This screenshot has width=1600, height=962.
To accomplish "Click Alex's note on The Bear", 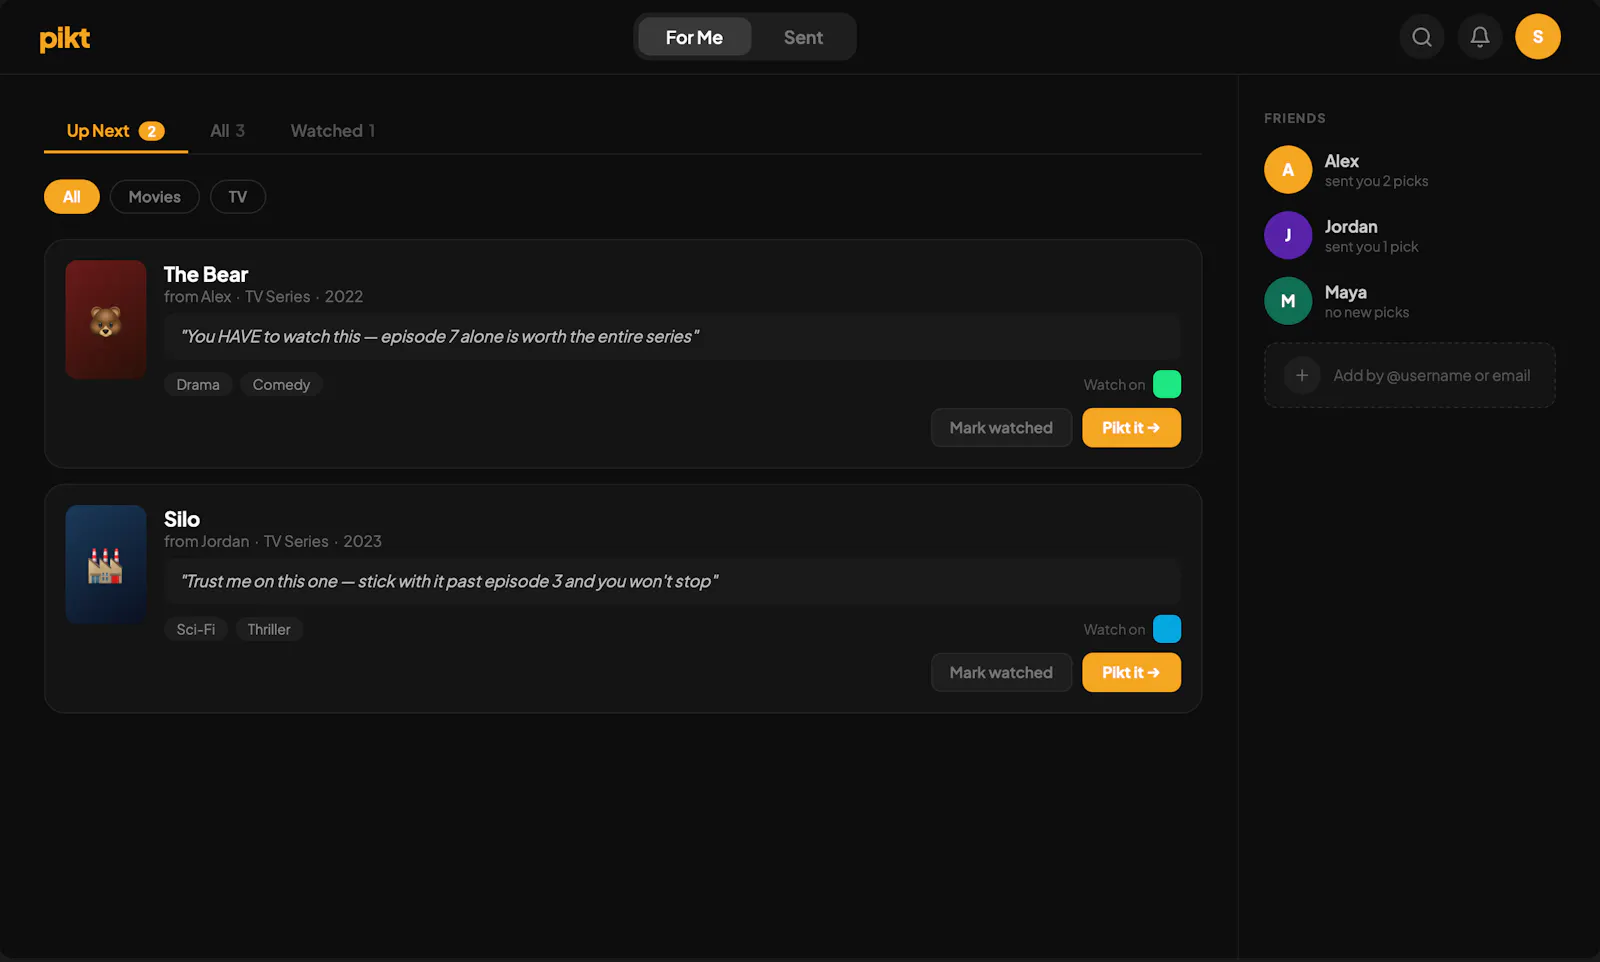I will click(x=672, y=337).
